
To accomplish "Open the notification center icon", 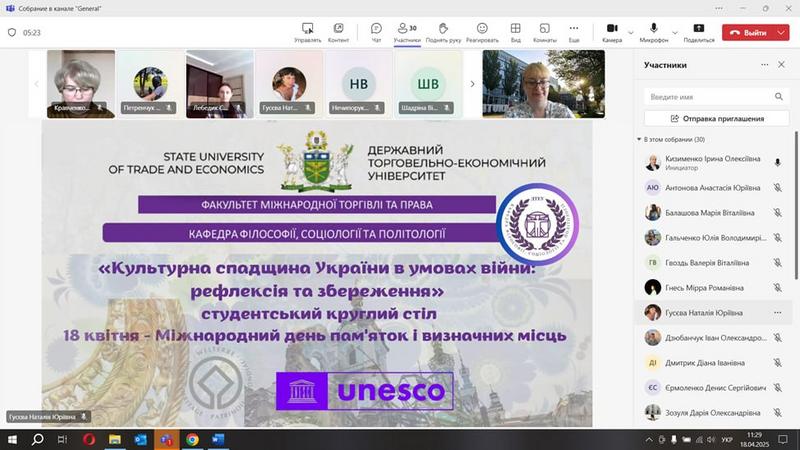I will pos(783,439).
